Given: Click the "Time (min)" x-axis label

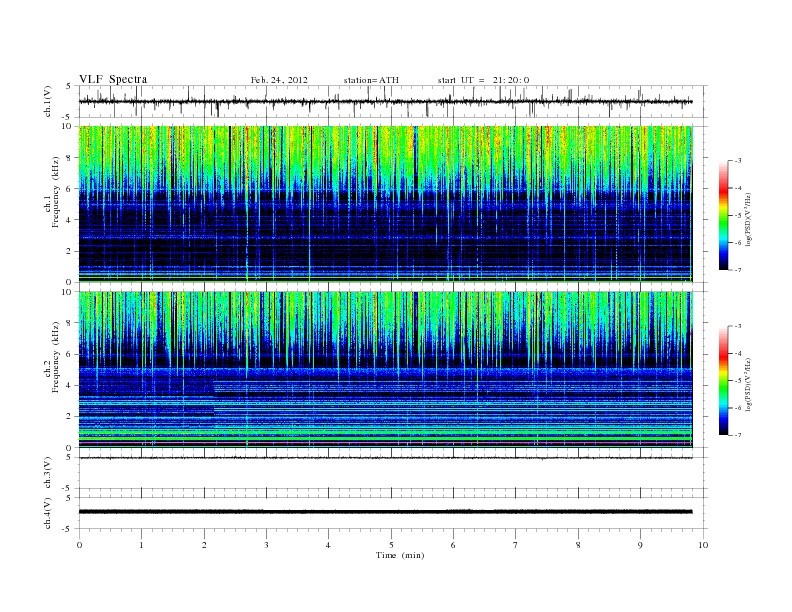Looking at the screenshot, I should [x=400, y=555].
